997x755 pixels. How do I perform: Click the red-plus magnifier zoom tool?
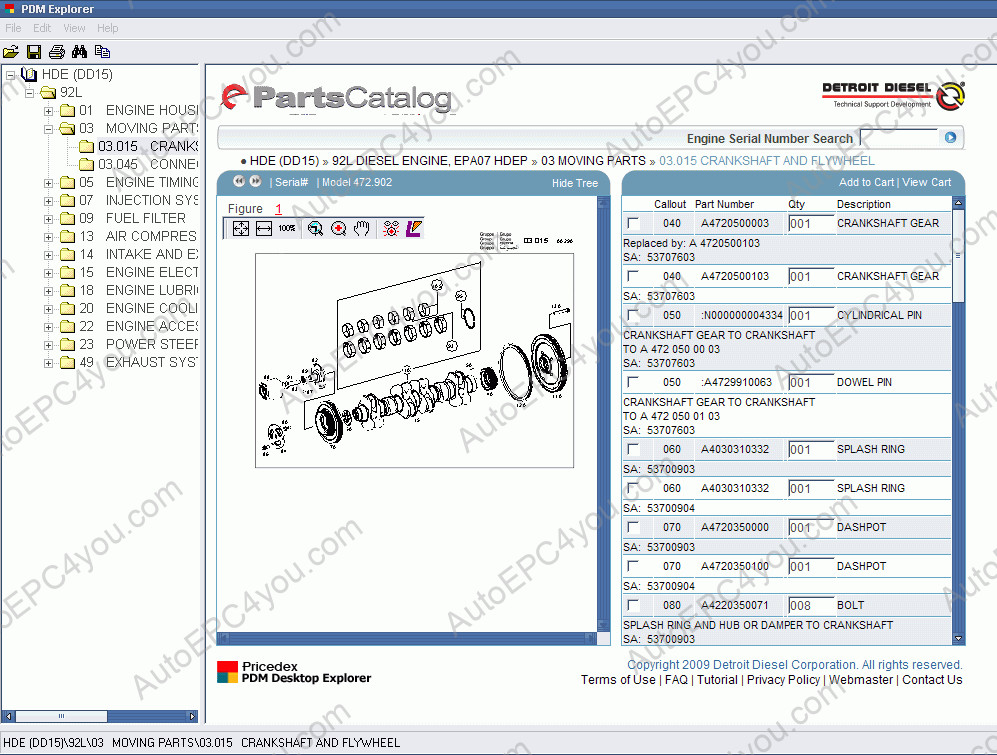tap(339, 229)
